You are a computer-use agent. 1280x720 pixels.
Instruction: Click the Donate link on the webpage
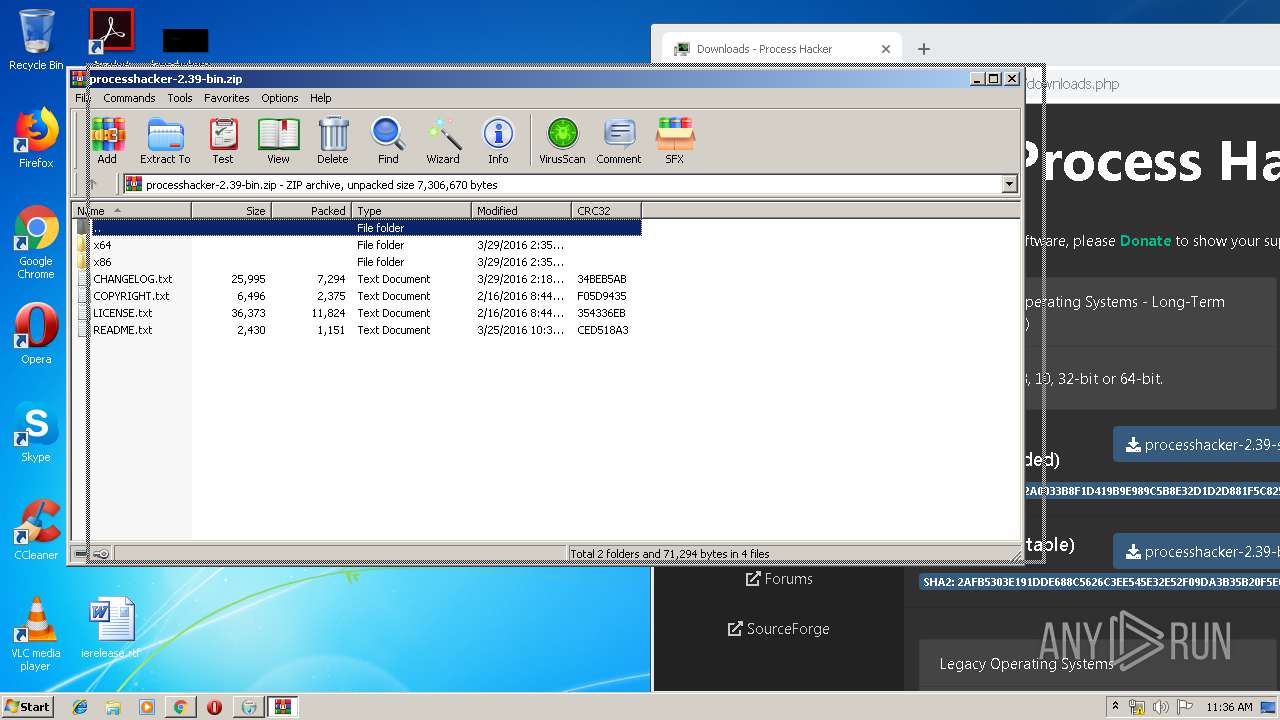click(1145, 241)
